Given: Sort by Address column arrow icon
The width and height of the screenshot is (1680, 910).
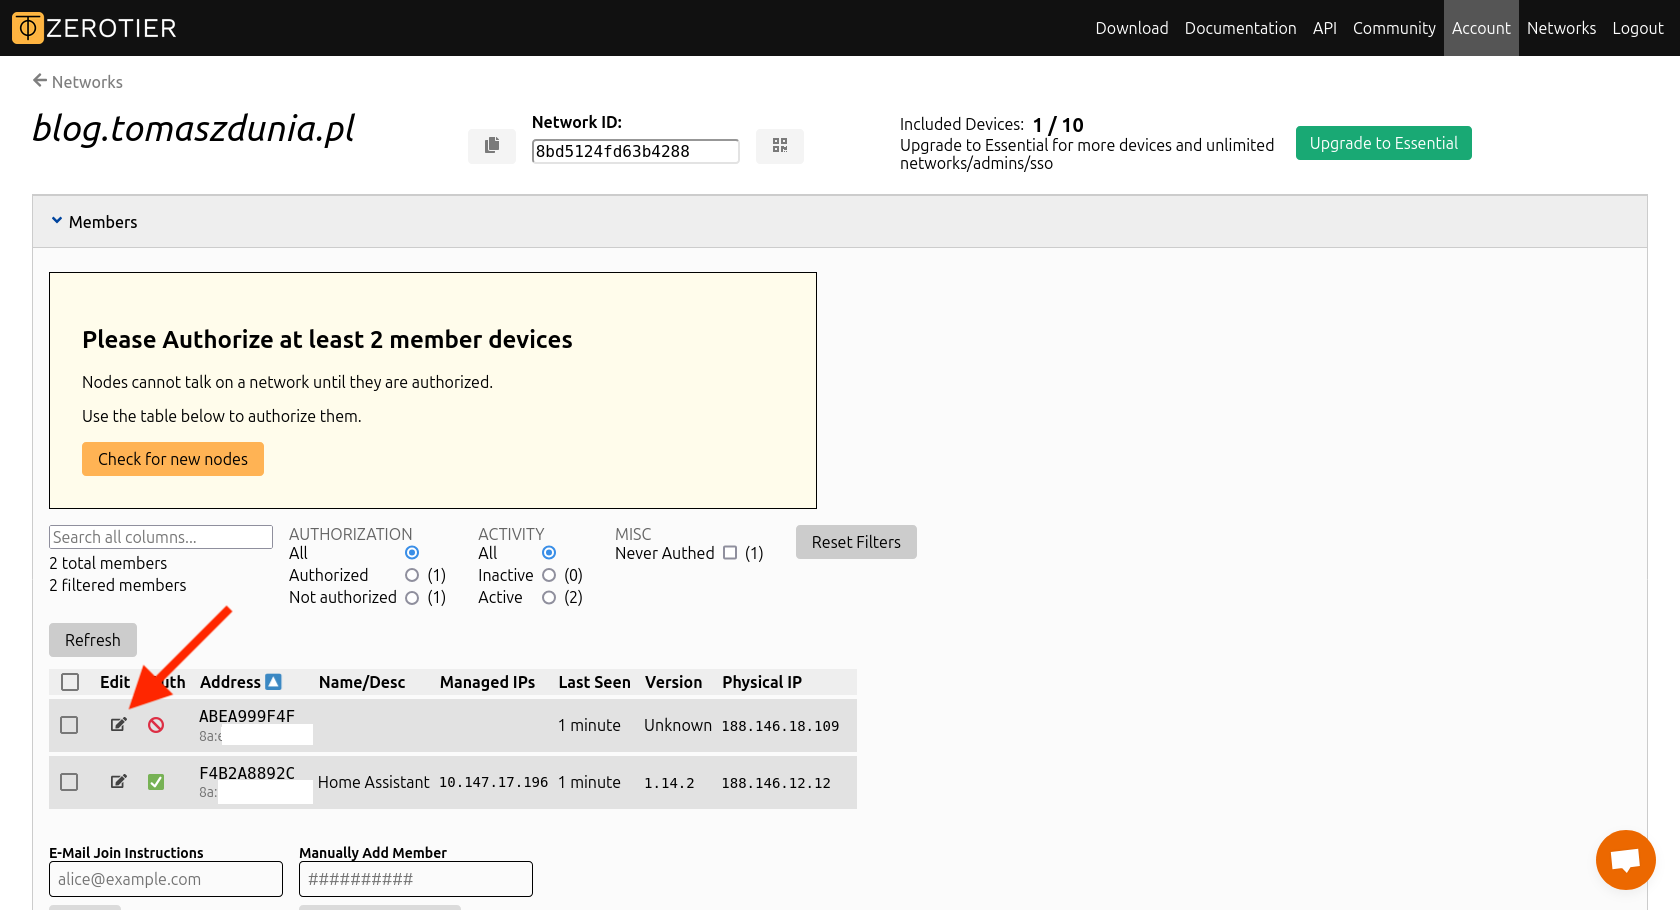Looking at the screenshot, I should tap(273, 682).
